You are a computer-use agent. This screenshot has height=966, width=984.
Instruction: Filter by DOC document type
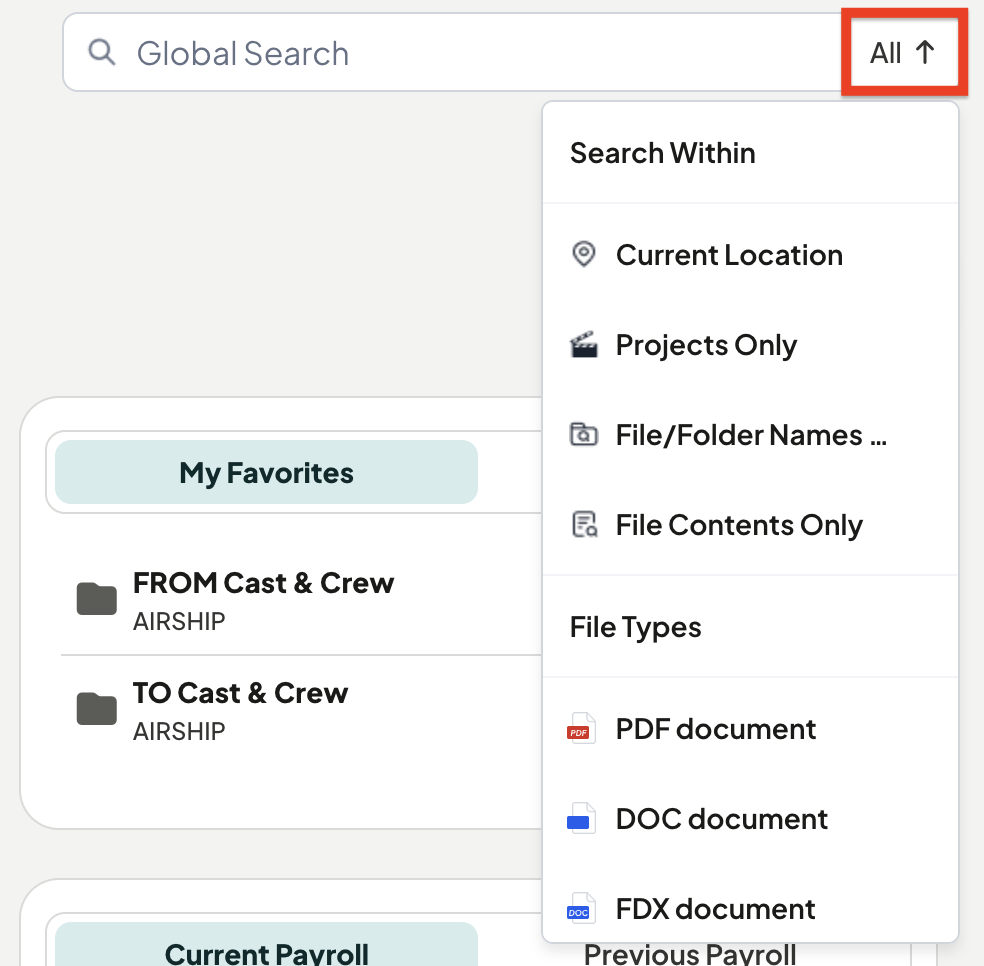pyautogui.click(x=751, y=819)
